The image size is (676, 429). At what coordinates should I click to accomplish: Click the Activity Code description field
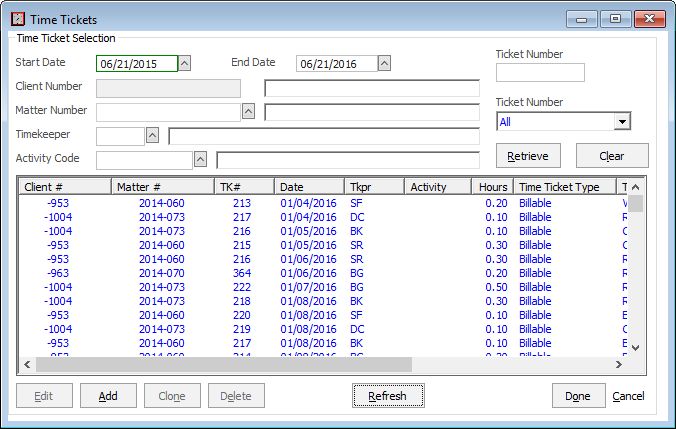coord(348,160)
